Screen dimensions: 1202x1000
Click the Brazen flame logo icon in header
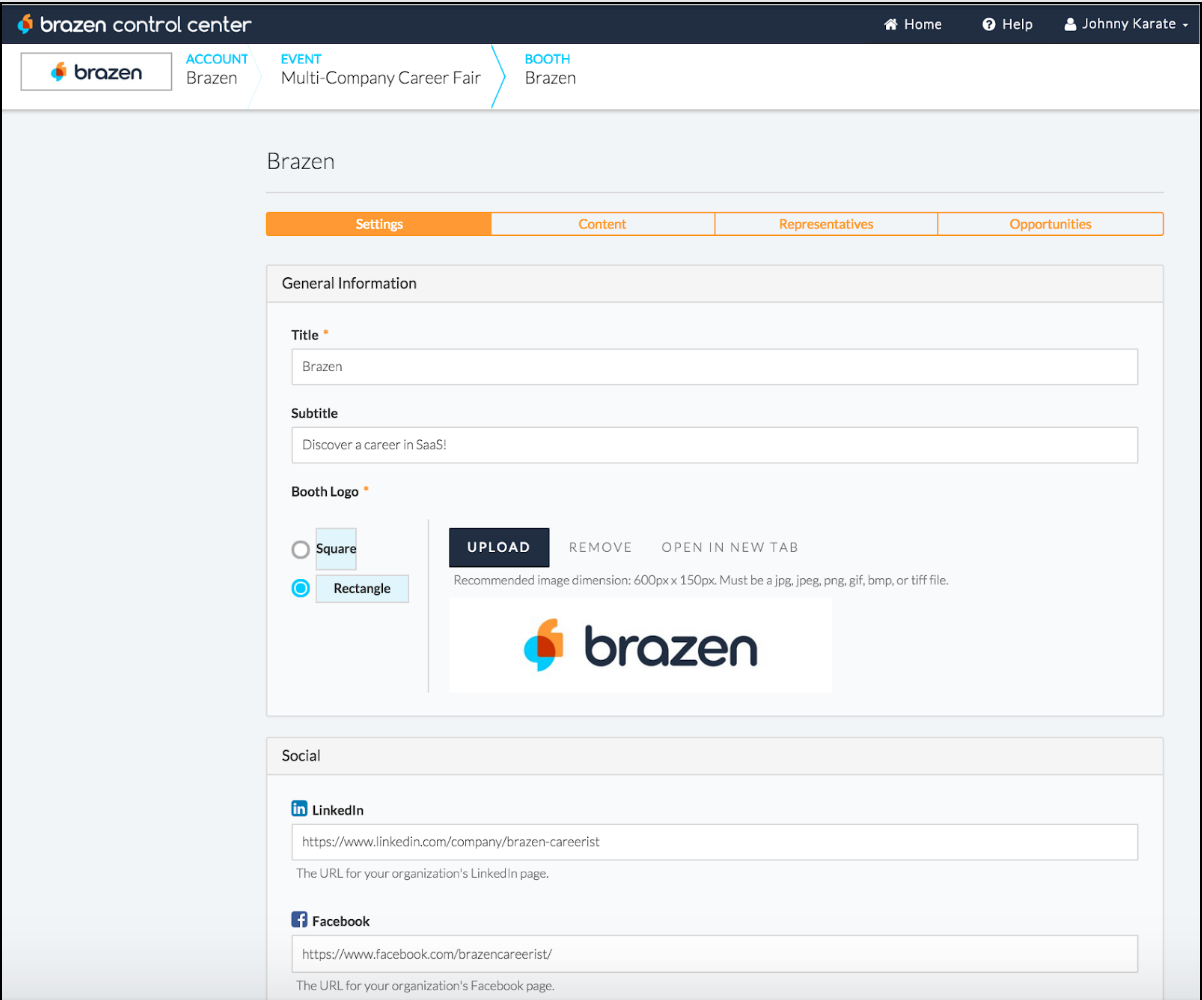[x=26, y=23]
